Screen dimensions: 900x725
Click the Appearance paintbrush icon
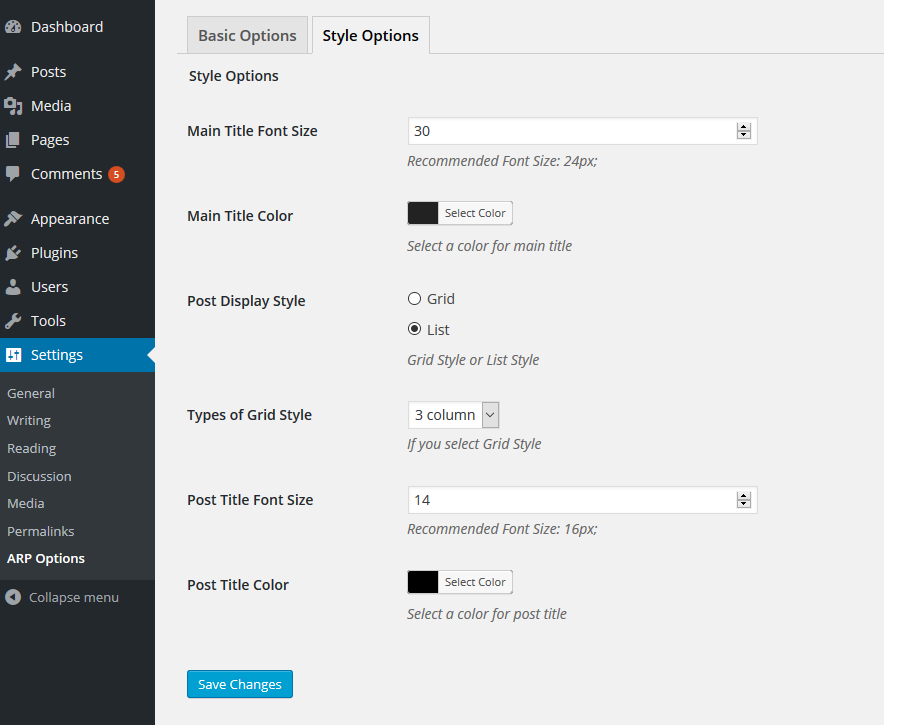13,219
